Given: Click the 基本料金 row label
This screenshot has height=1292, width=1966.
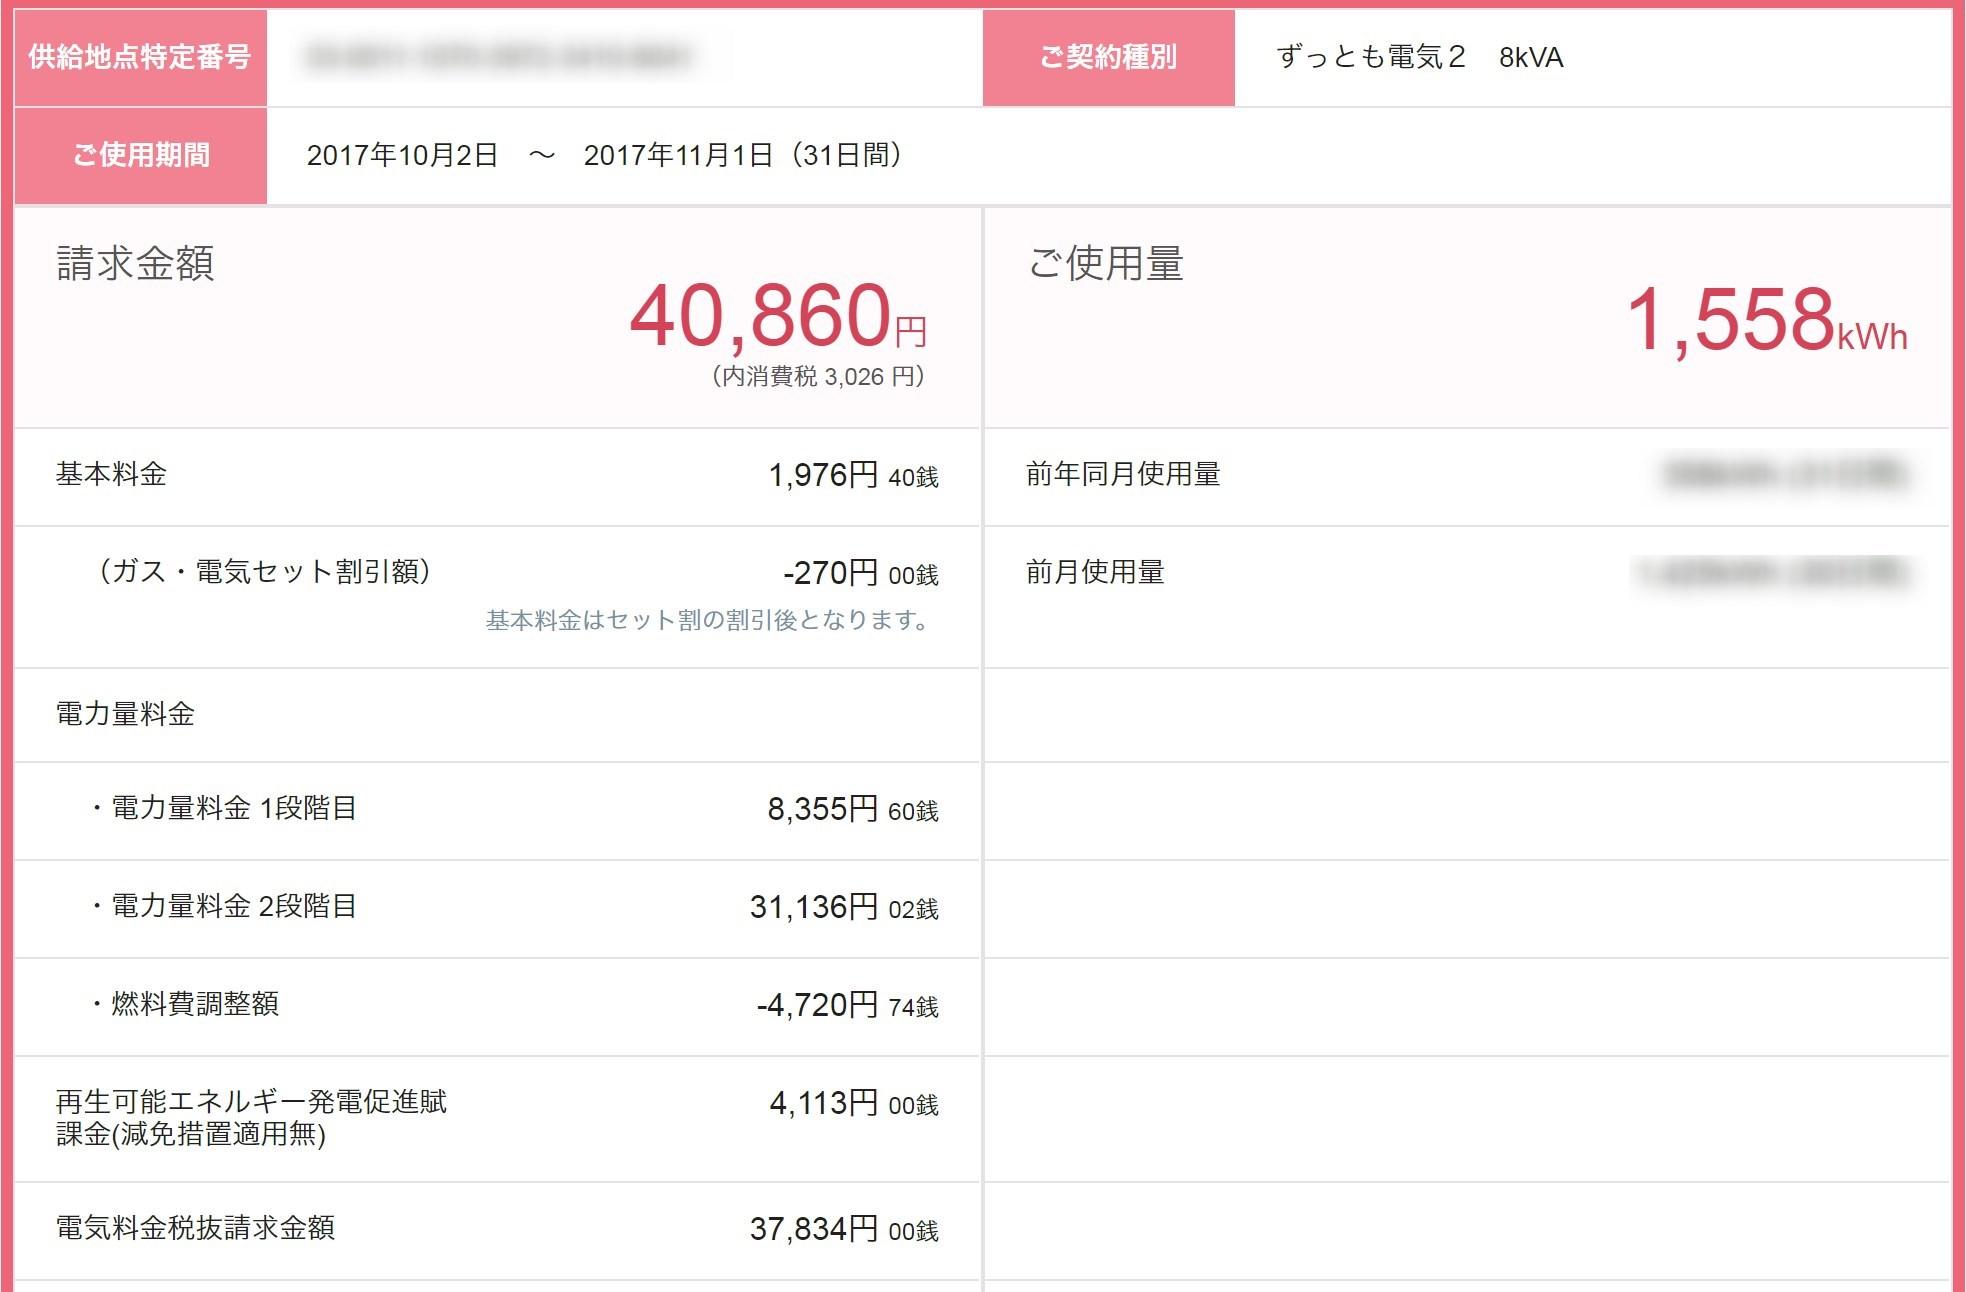Looking at the screenshot, I should tap(111, 474).
